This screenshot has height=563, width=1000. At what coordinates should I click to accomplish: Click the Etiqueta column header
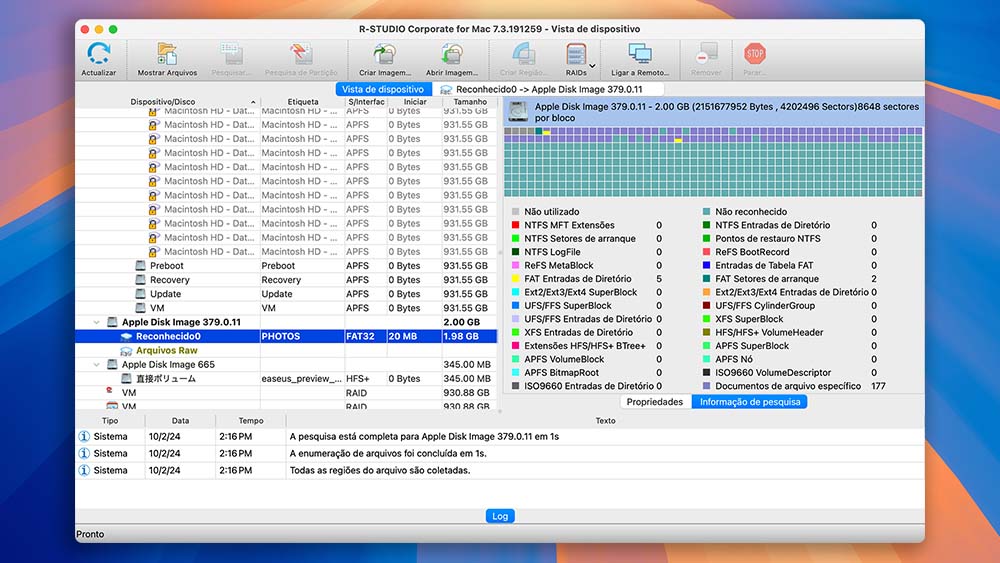click(x=302, y=101)
